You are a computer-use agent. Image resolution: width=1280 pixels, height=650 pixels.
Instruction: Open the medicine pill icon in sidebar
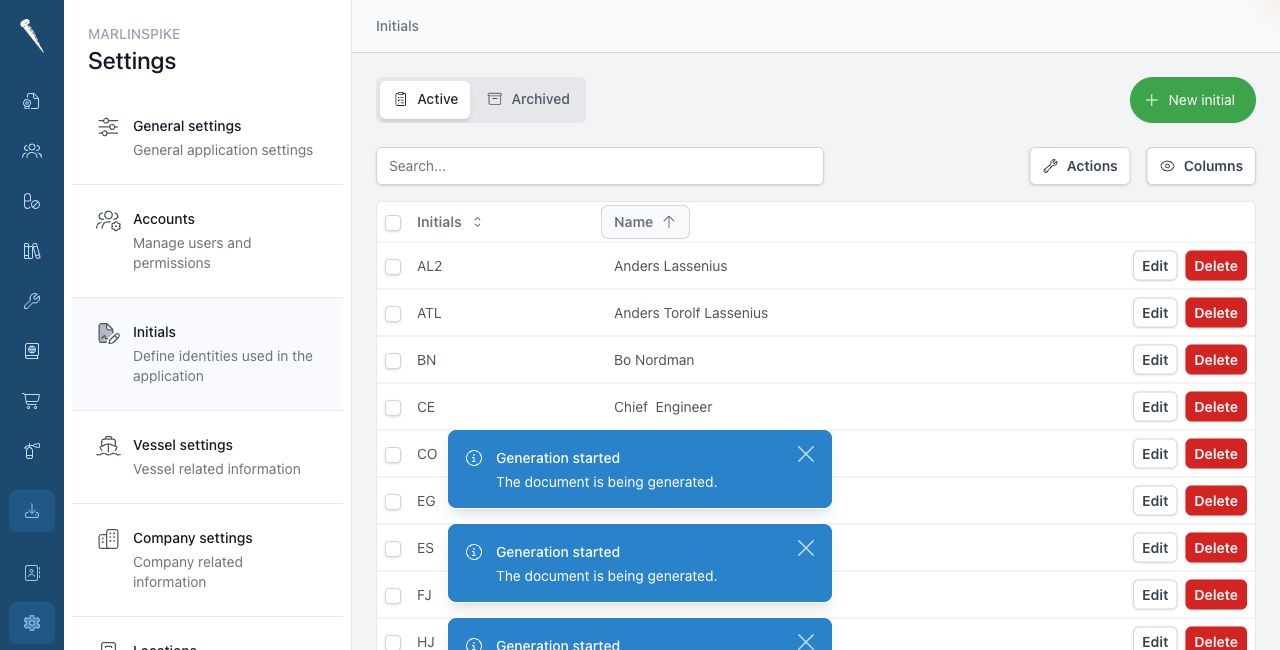point(32,201)
